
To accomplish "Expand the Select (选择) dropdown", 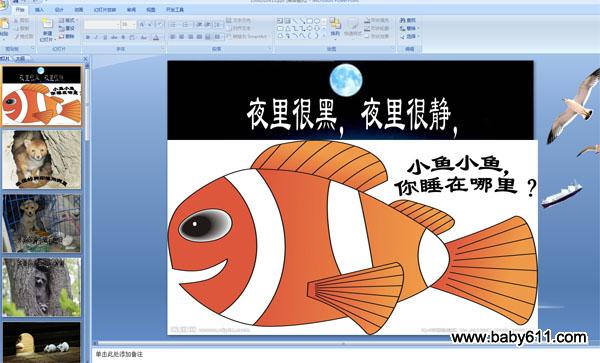I will pos(409,37).
